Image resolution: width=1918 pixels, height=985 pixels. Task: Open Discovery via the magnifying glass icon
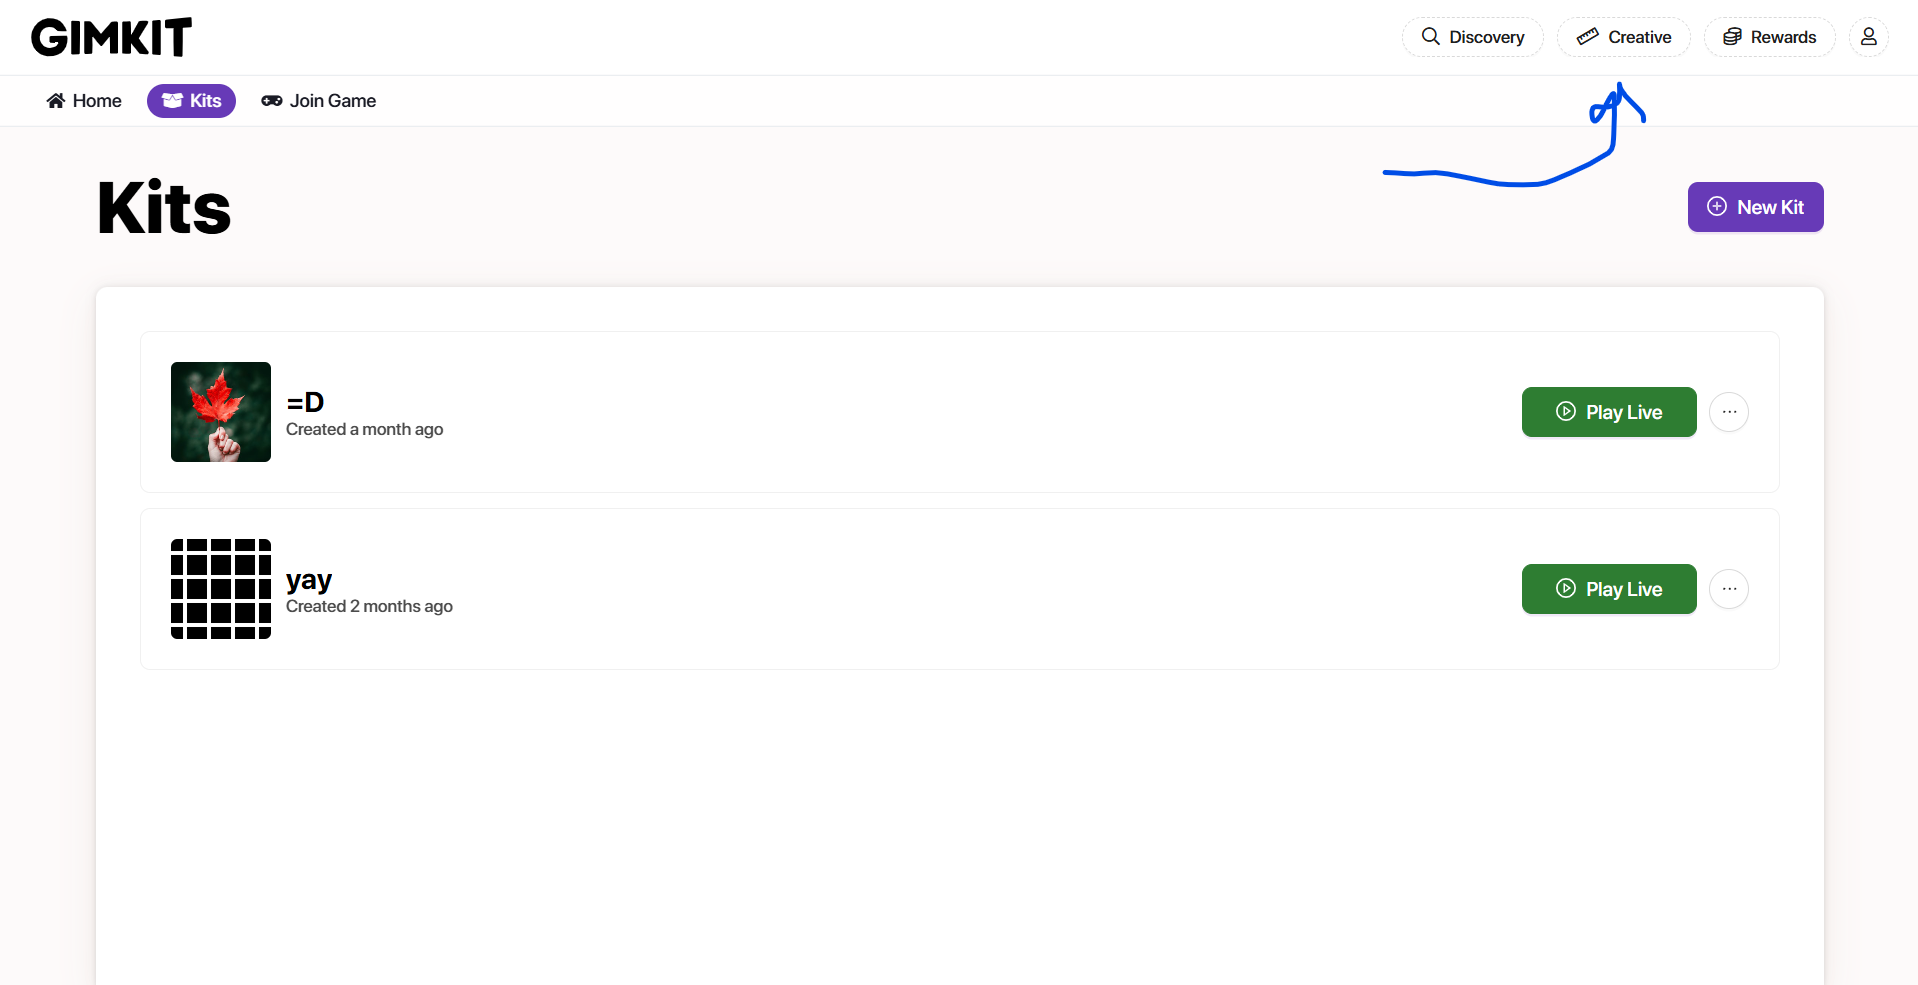(x=1430, y=36)
